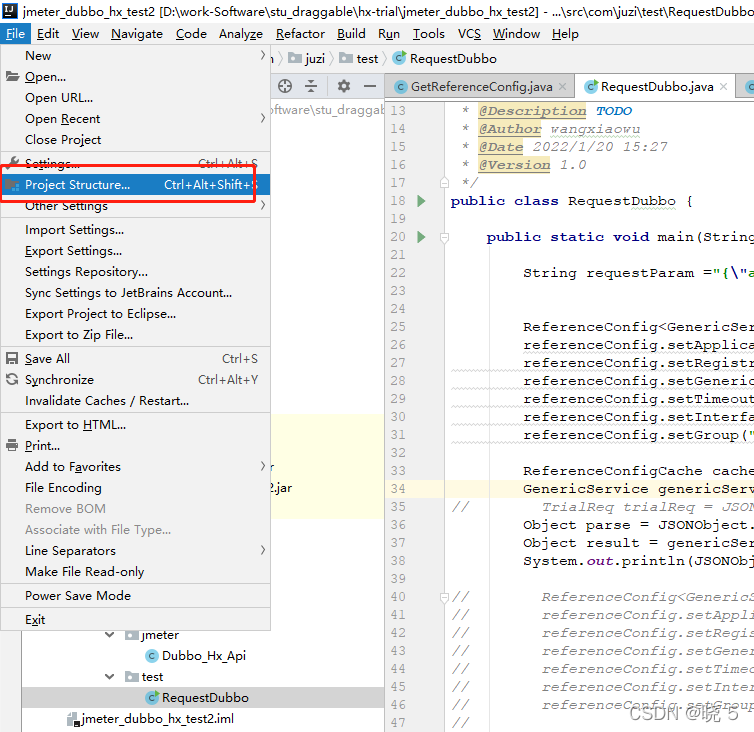Choose Sync Settings to JetBrains Account...
The width and height of the screenshot is (754, 732).
point(136,292)
